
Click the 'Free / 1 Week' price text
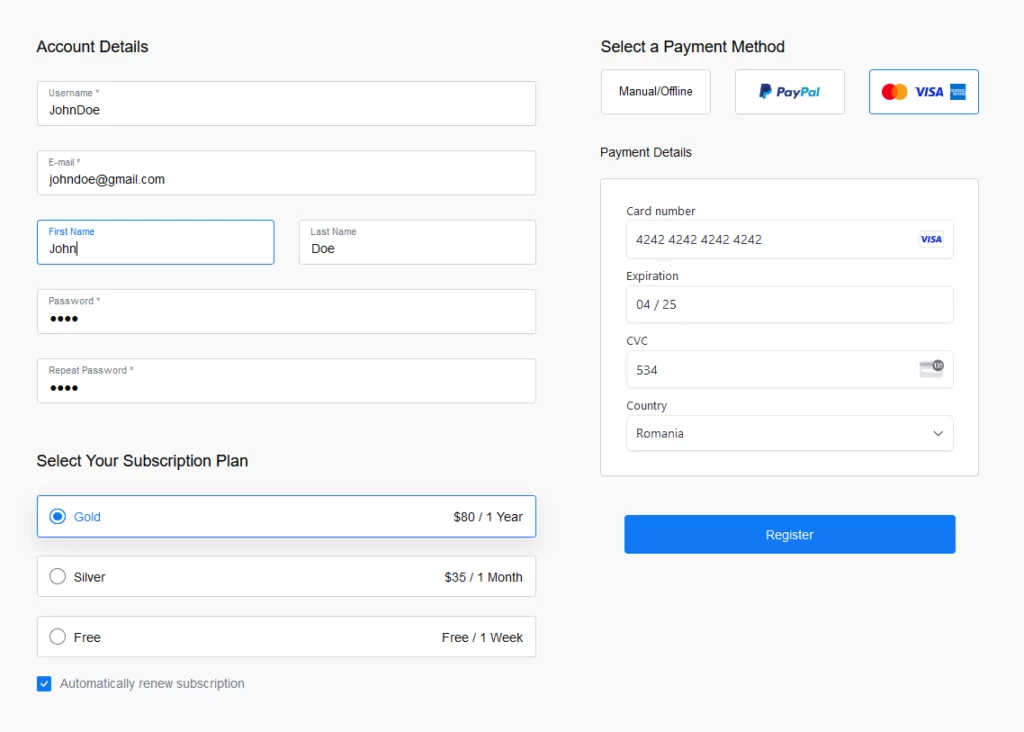coord(482,637)
